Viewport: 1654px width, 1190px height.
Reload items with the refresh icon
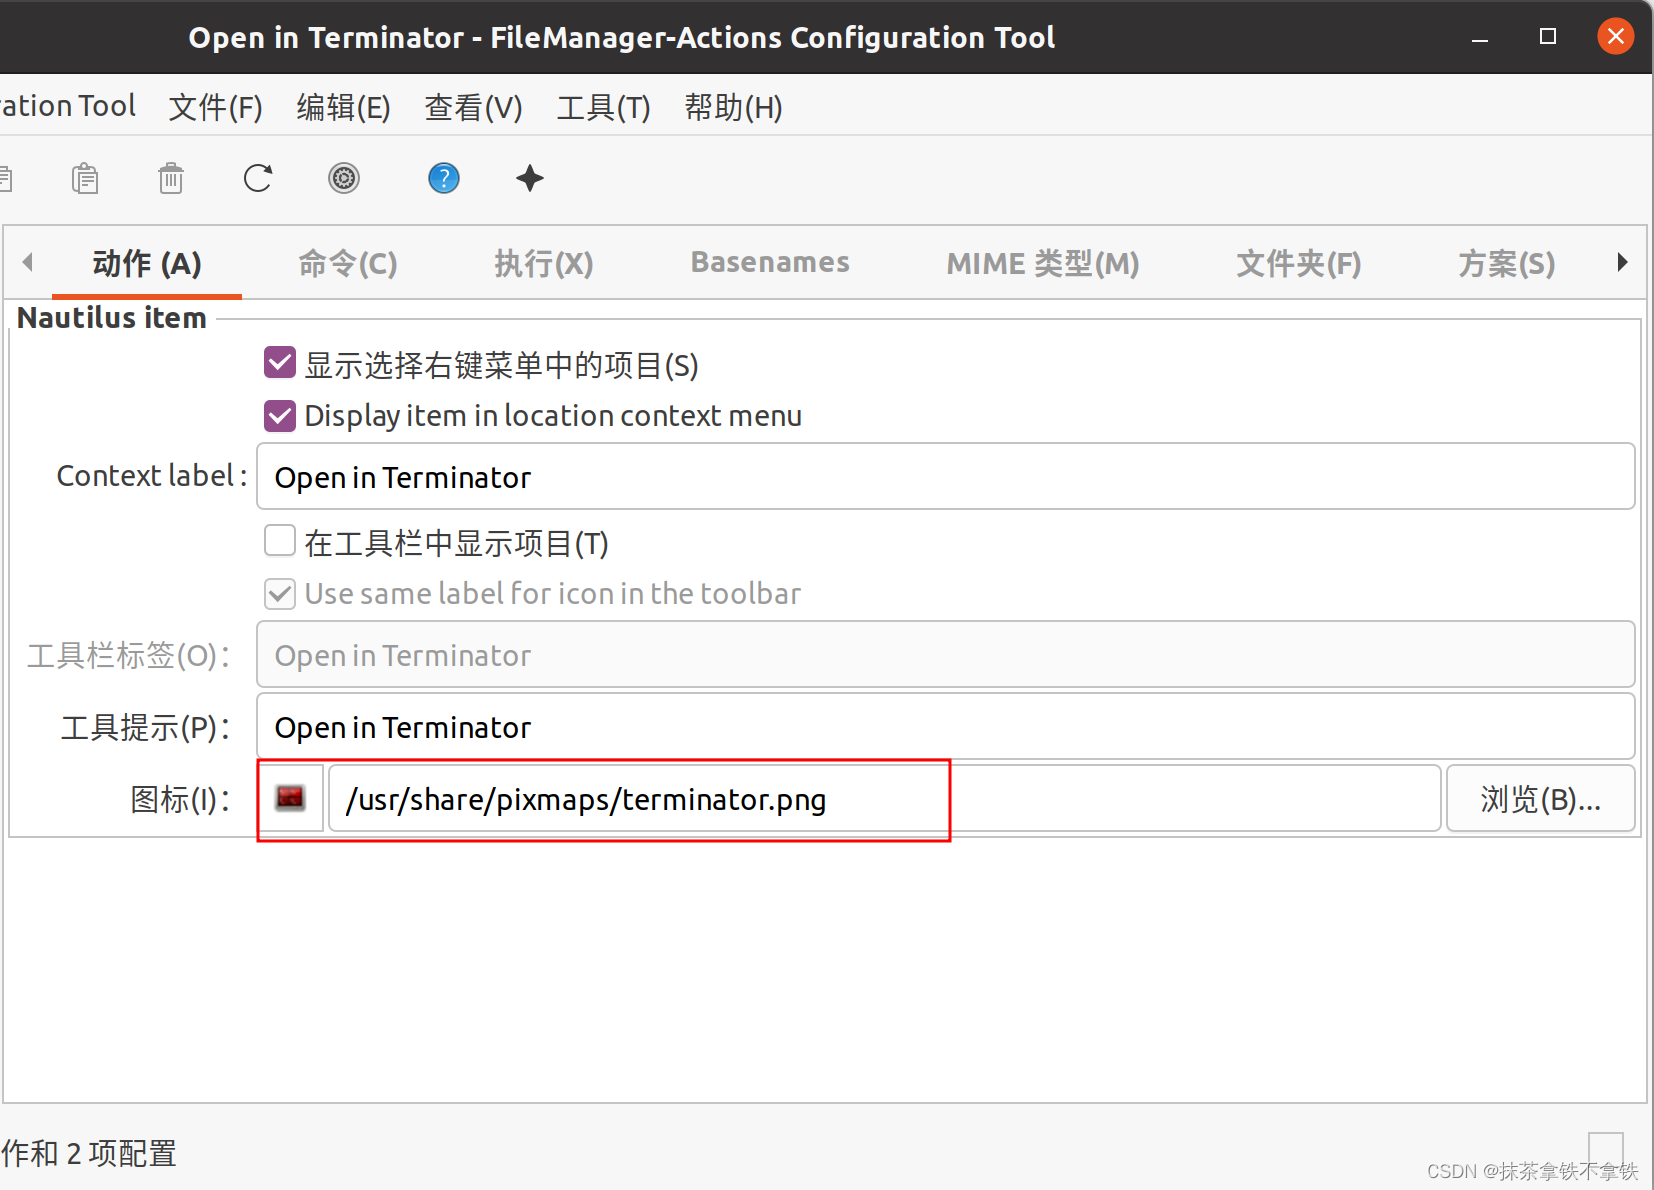pyautogui.click(x=258, y=179)
